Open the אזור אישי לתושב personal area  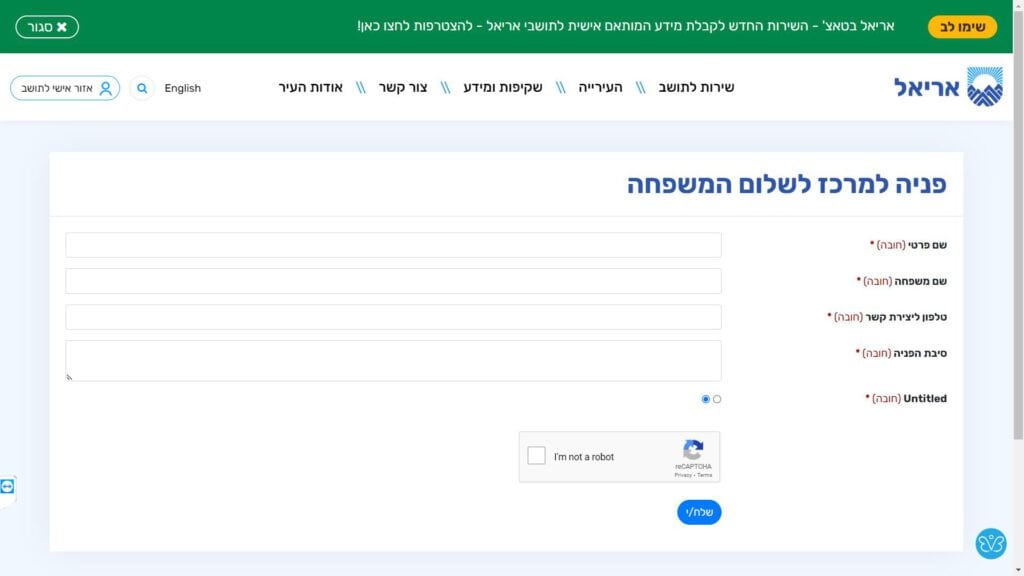pyautogui.click(x=65, y=88)
